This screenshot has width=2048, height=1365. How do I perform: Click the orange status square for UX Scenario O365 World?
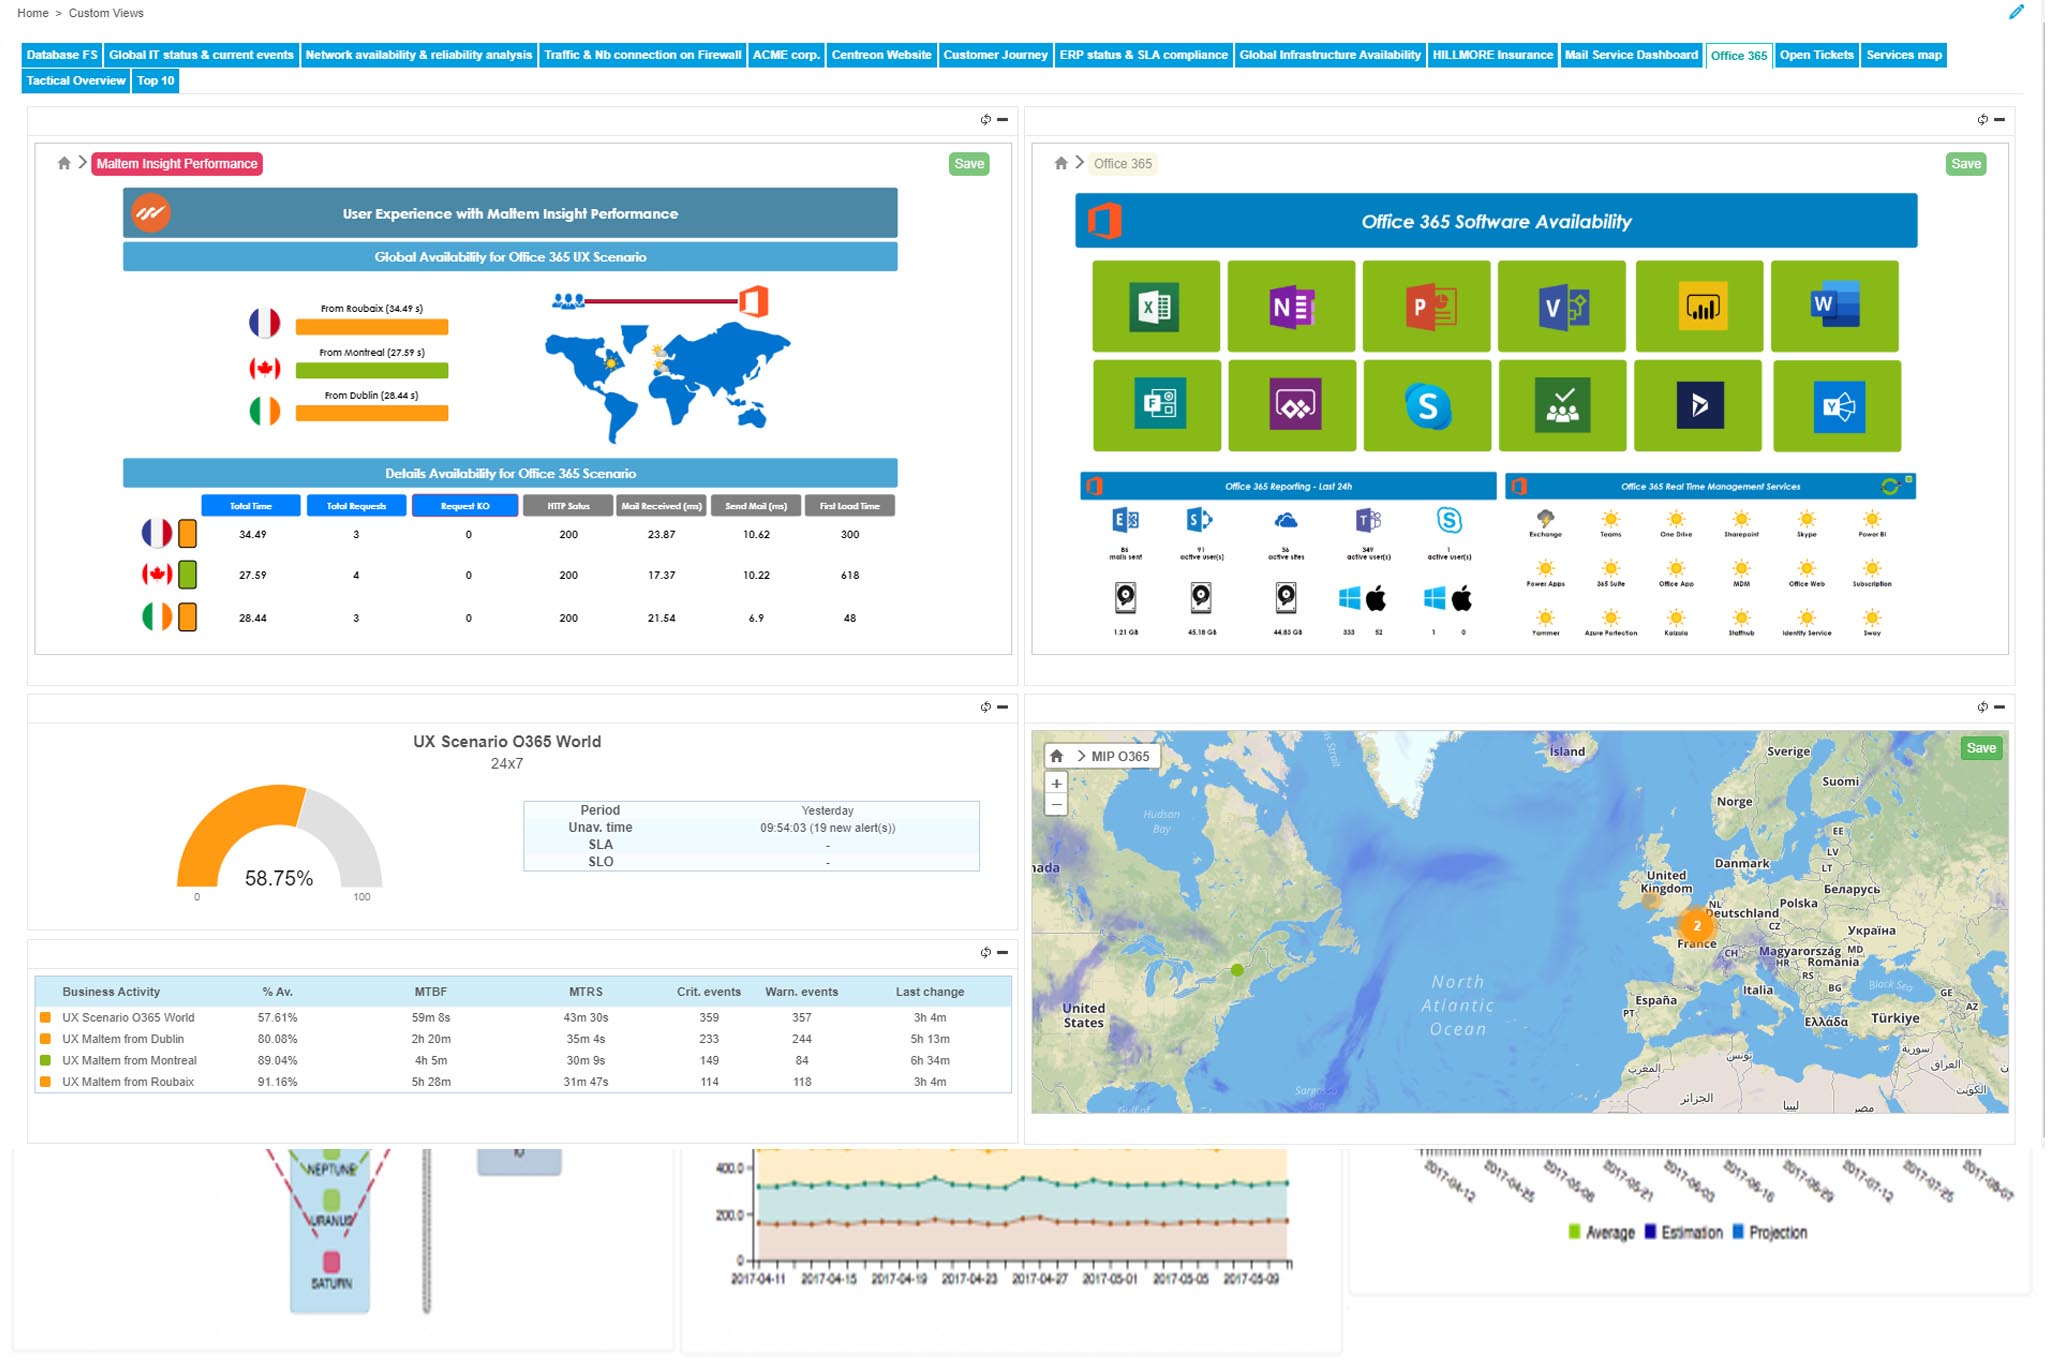pos(45,1017)
